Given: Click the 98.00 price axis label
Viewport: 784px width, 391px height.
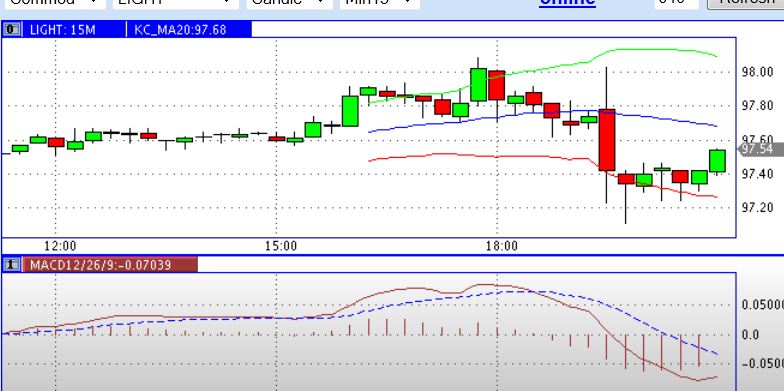Looking at the screenshot, I should click(758, 72).
